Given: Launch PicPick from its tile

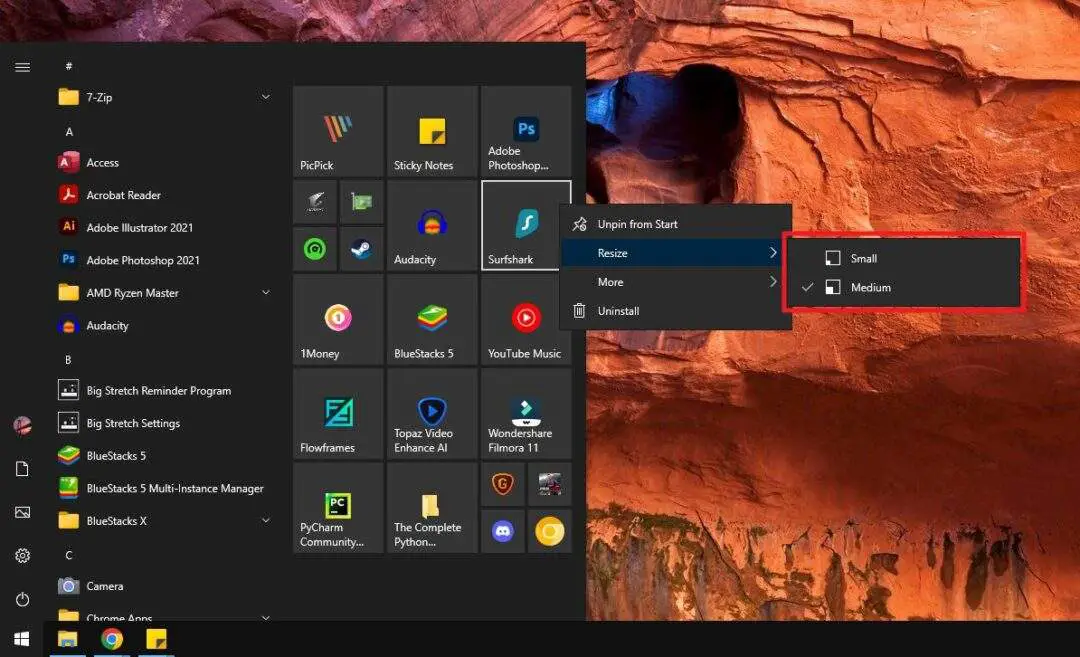Looking at the screenshot, I should tap(336, 130).
